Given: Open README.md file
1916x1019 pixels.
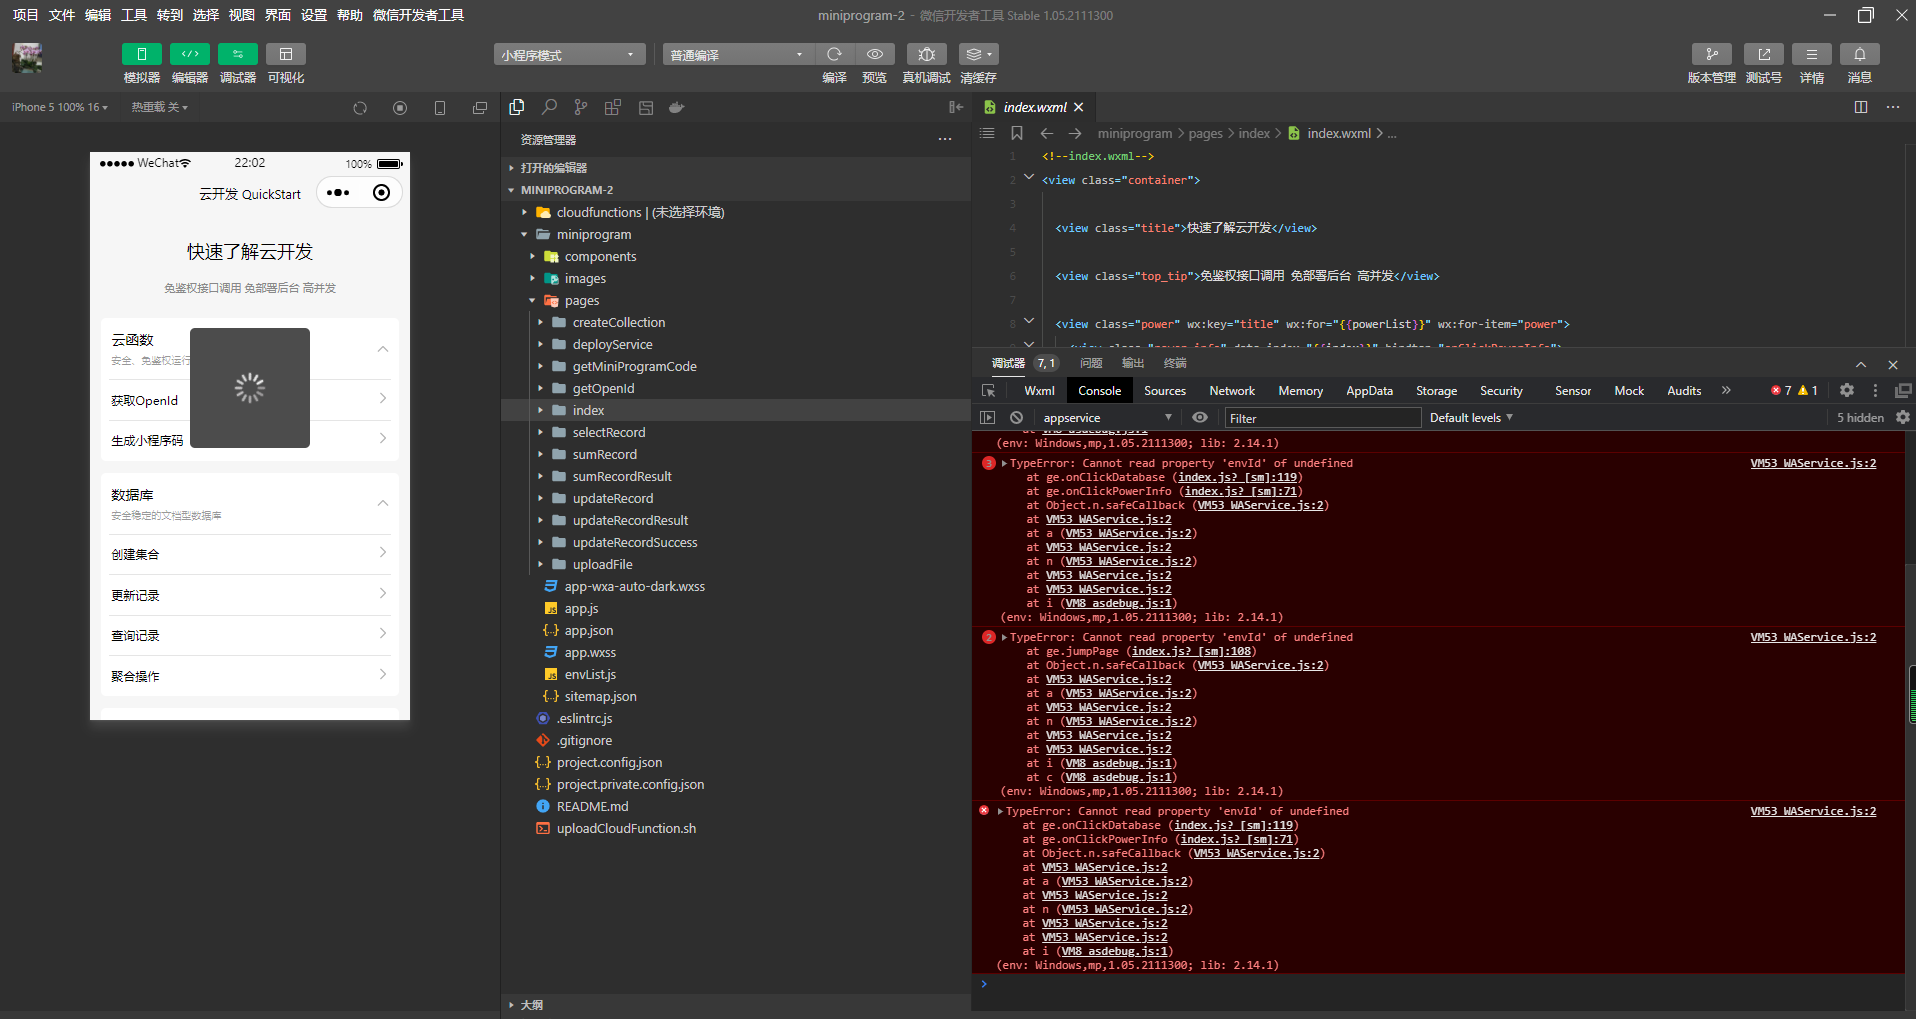Looking at the screenshot, I should pyautogui.click(x=592, y=806).
